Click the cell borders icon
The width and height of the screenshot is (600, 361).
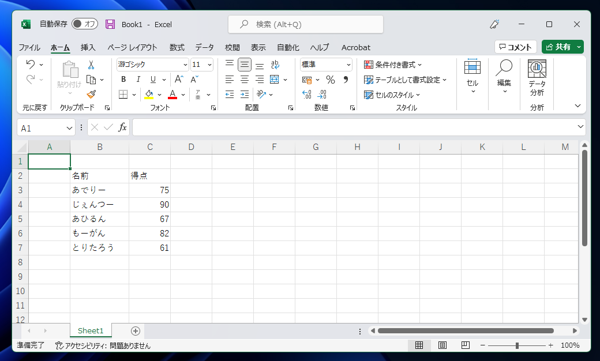123,94
